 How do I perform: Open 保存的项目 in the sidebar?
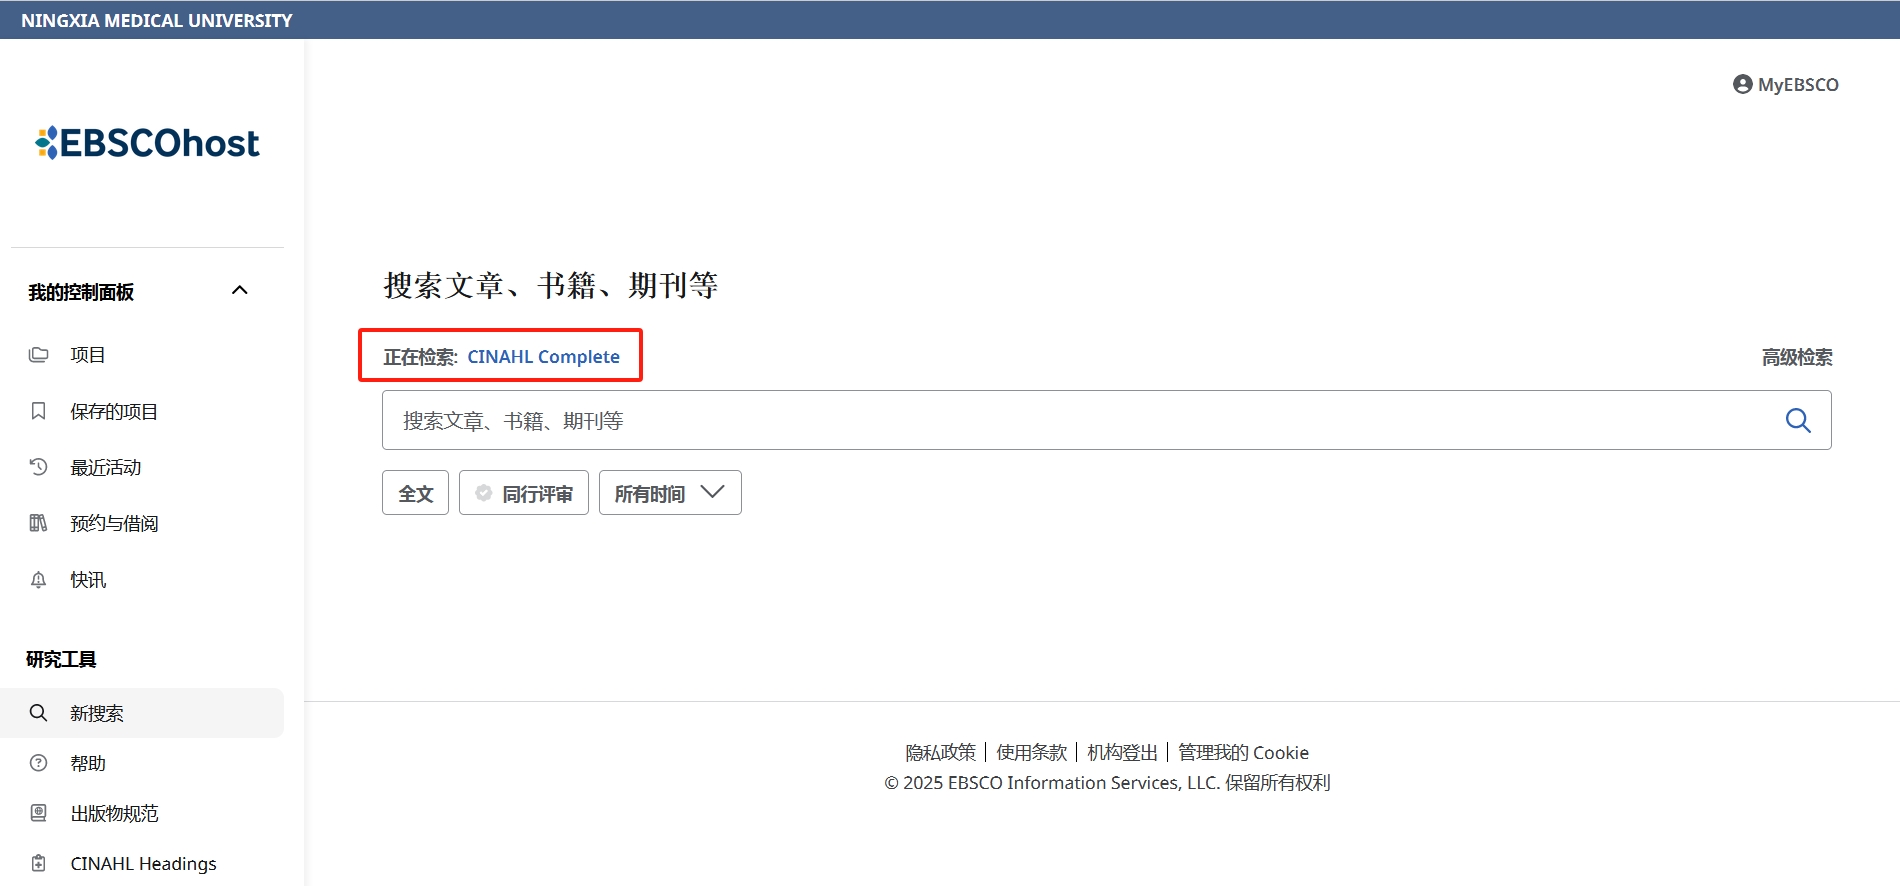coord(114,411)
